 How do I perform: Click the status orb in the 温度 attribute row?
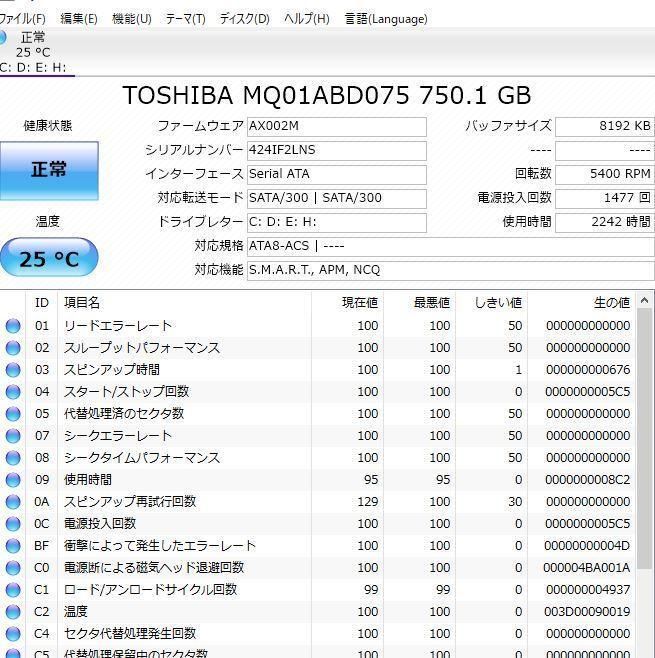click(13, 612)
